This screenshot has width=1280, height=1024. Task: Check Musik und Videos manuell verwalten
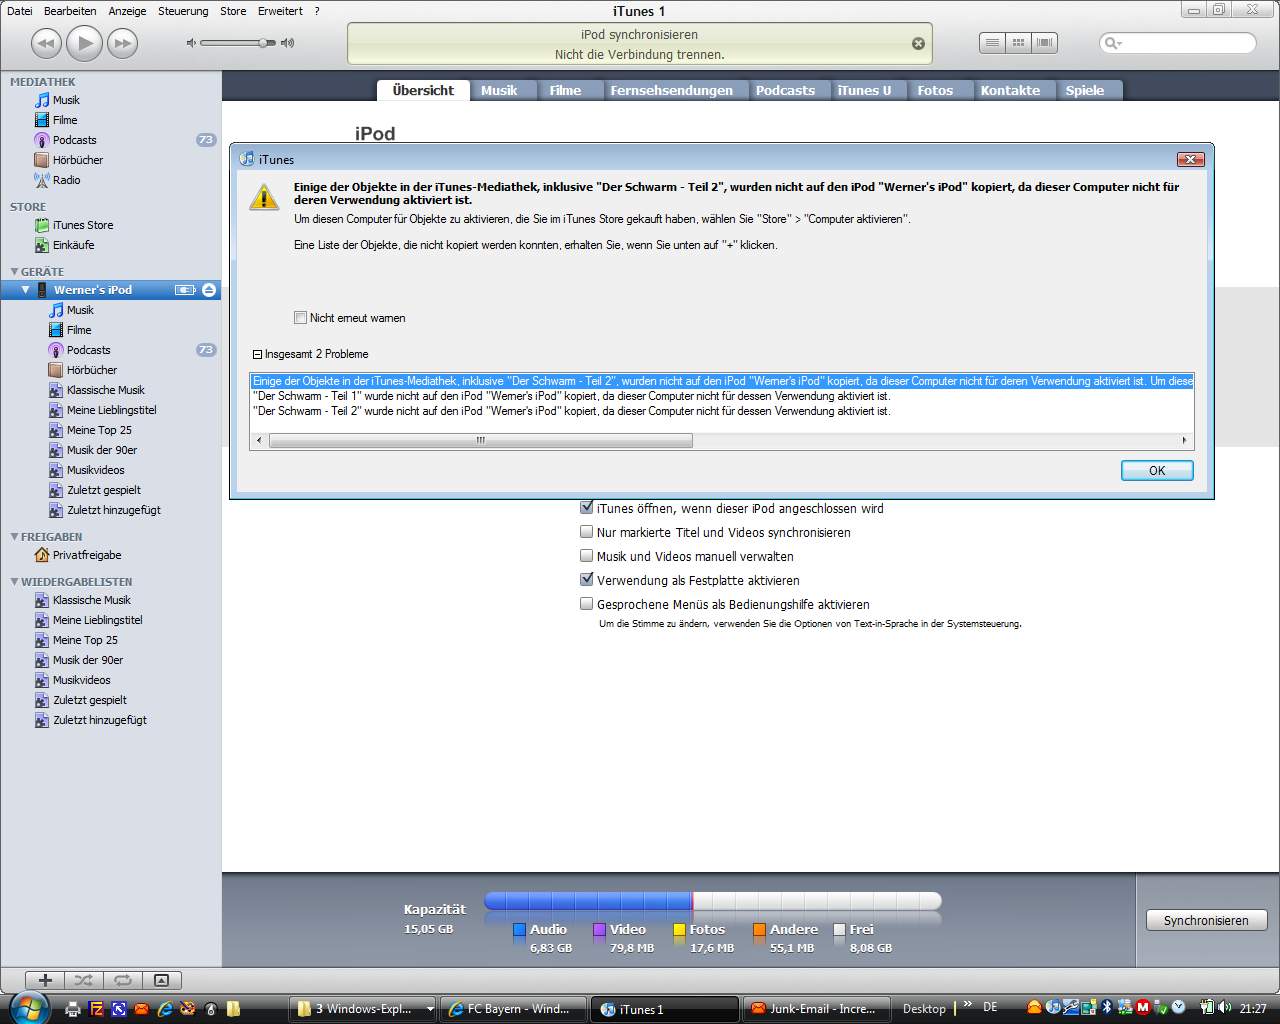pos(587,556)
